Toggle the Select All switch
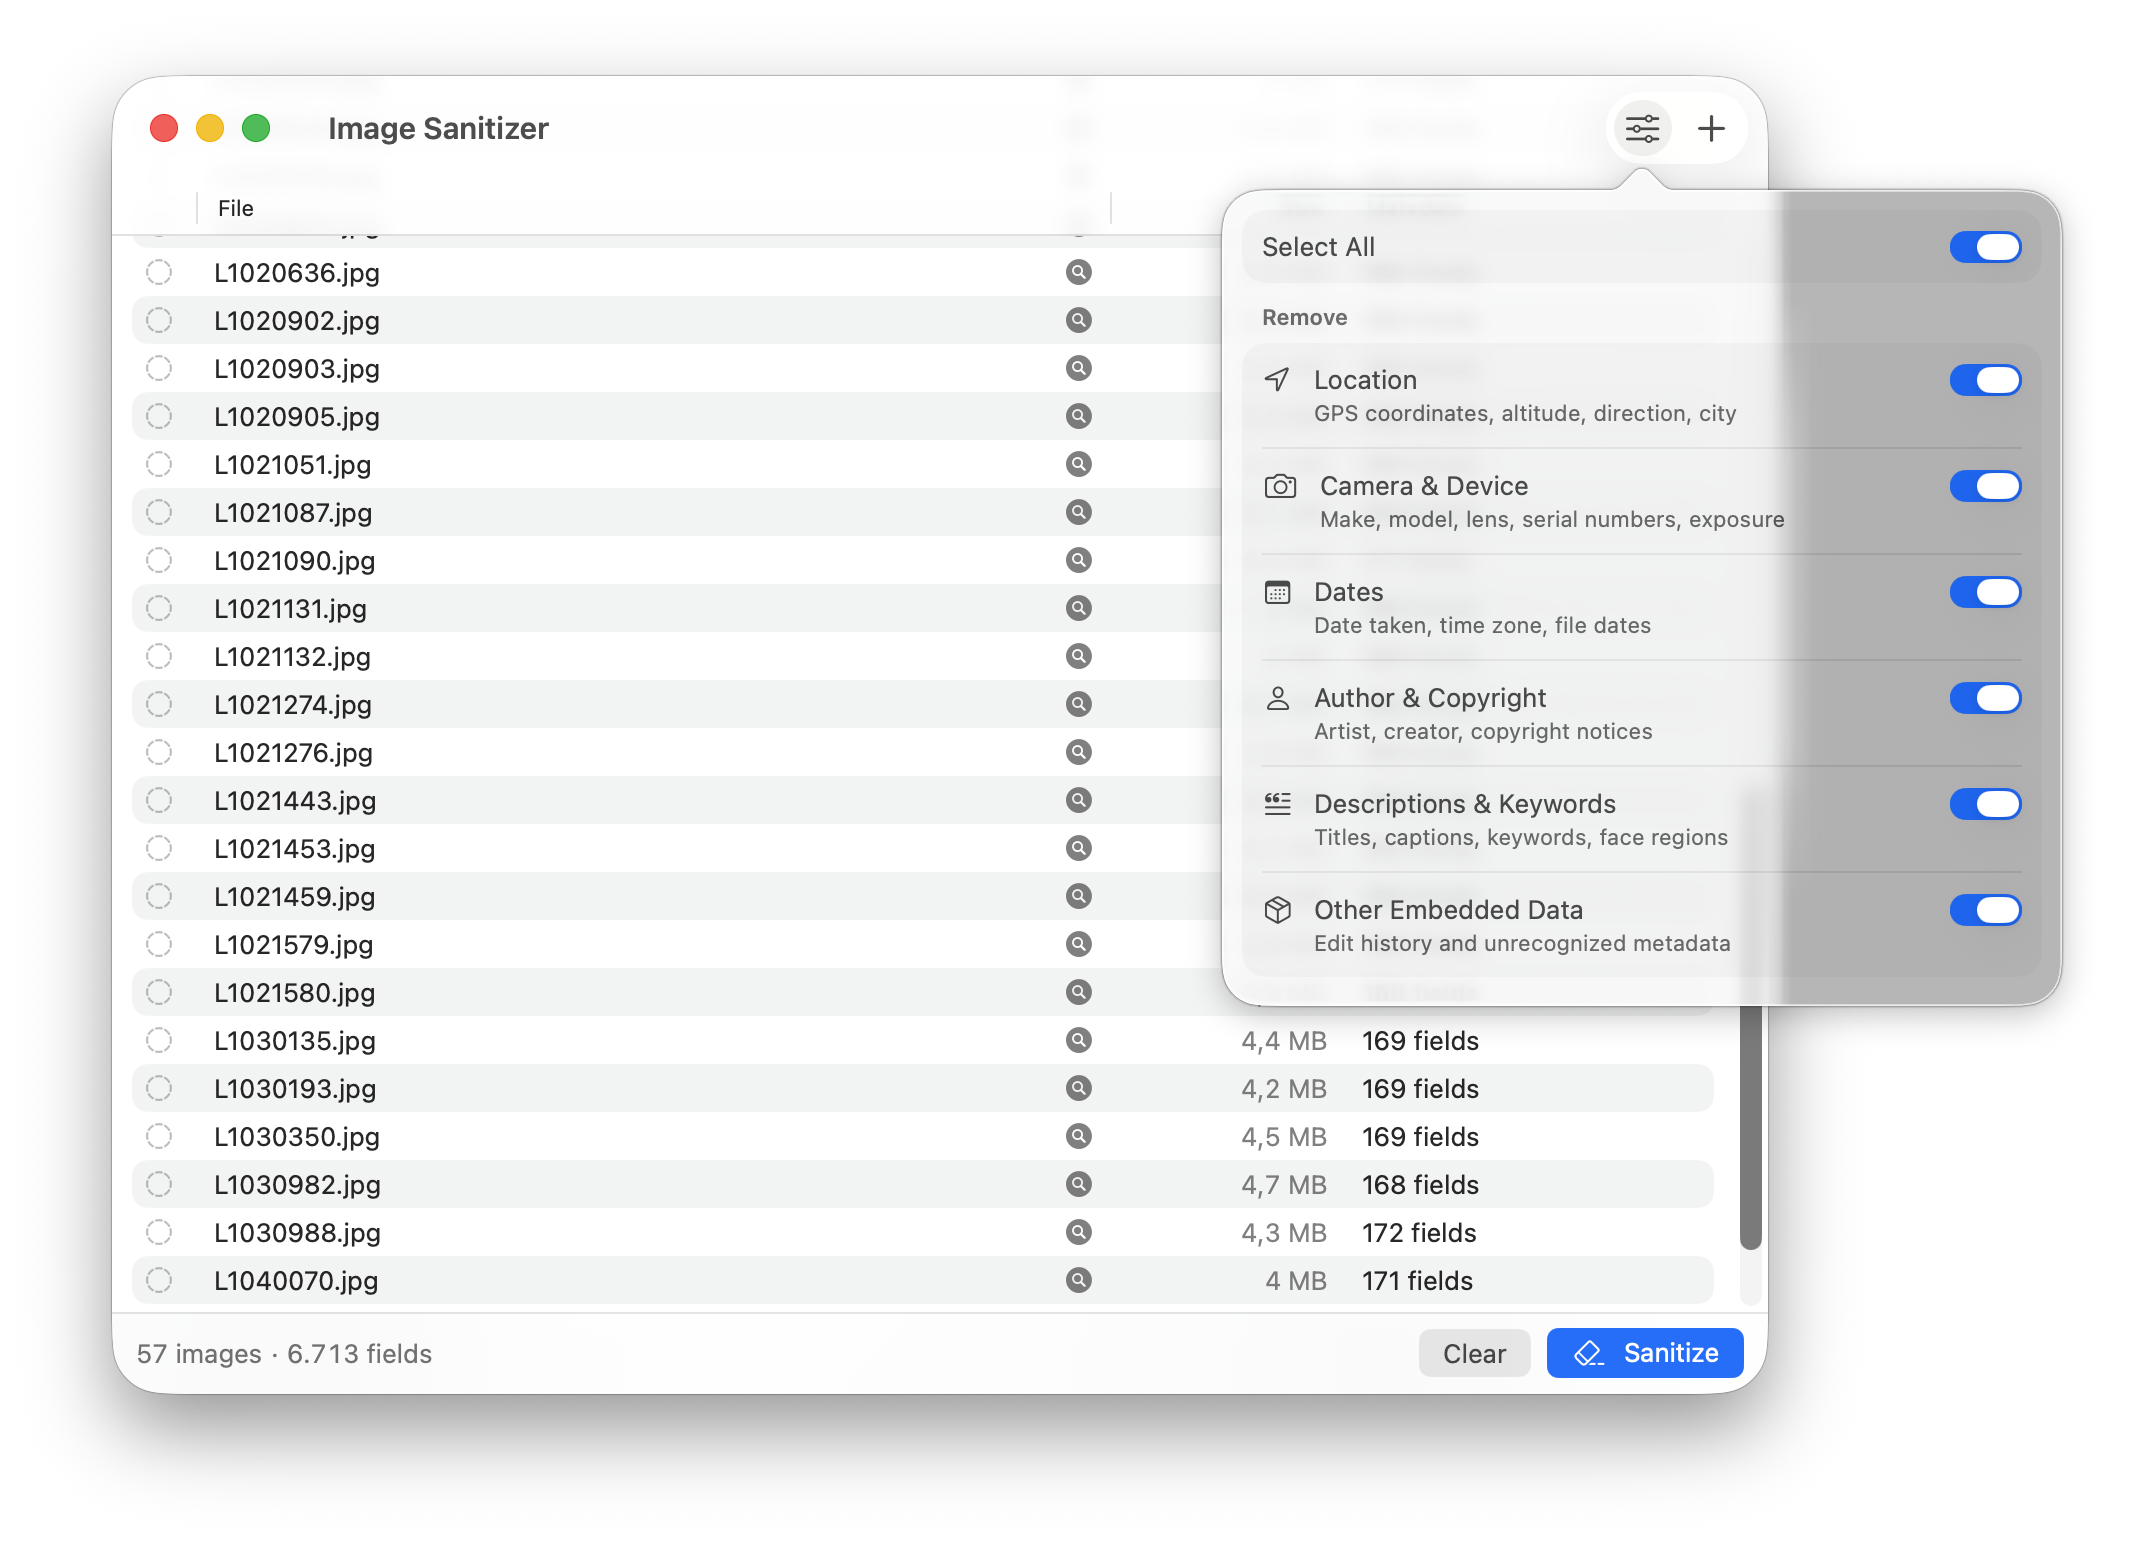 coord(1985,247)
